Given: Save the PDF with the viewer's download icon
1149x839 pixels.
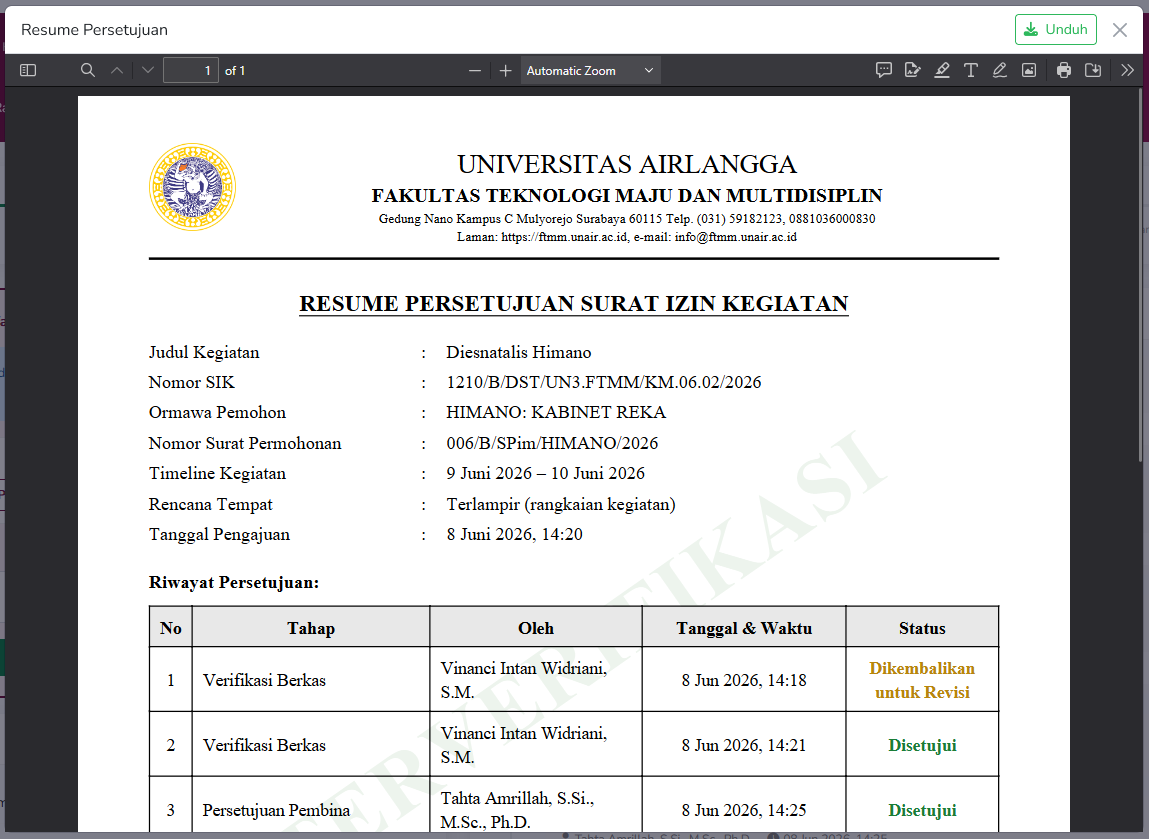Looking at the screenshot, I should point(1093,70).
